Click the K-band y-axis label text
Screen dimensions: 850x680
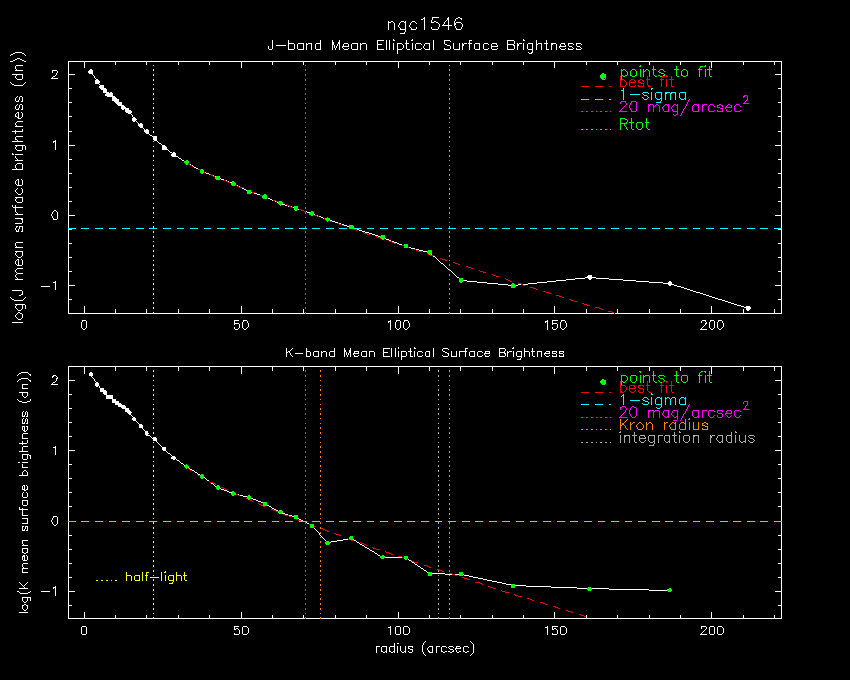pos(24,492)
